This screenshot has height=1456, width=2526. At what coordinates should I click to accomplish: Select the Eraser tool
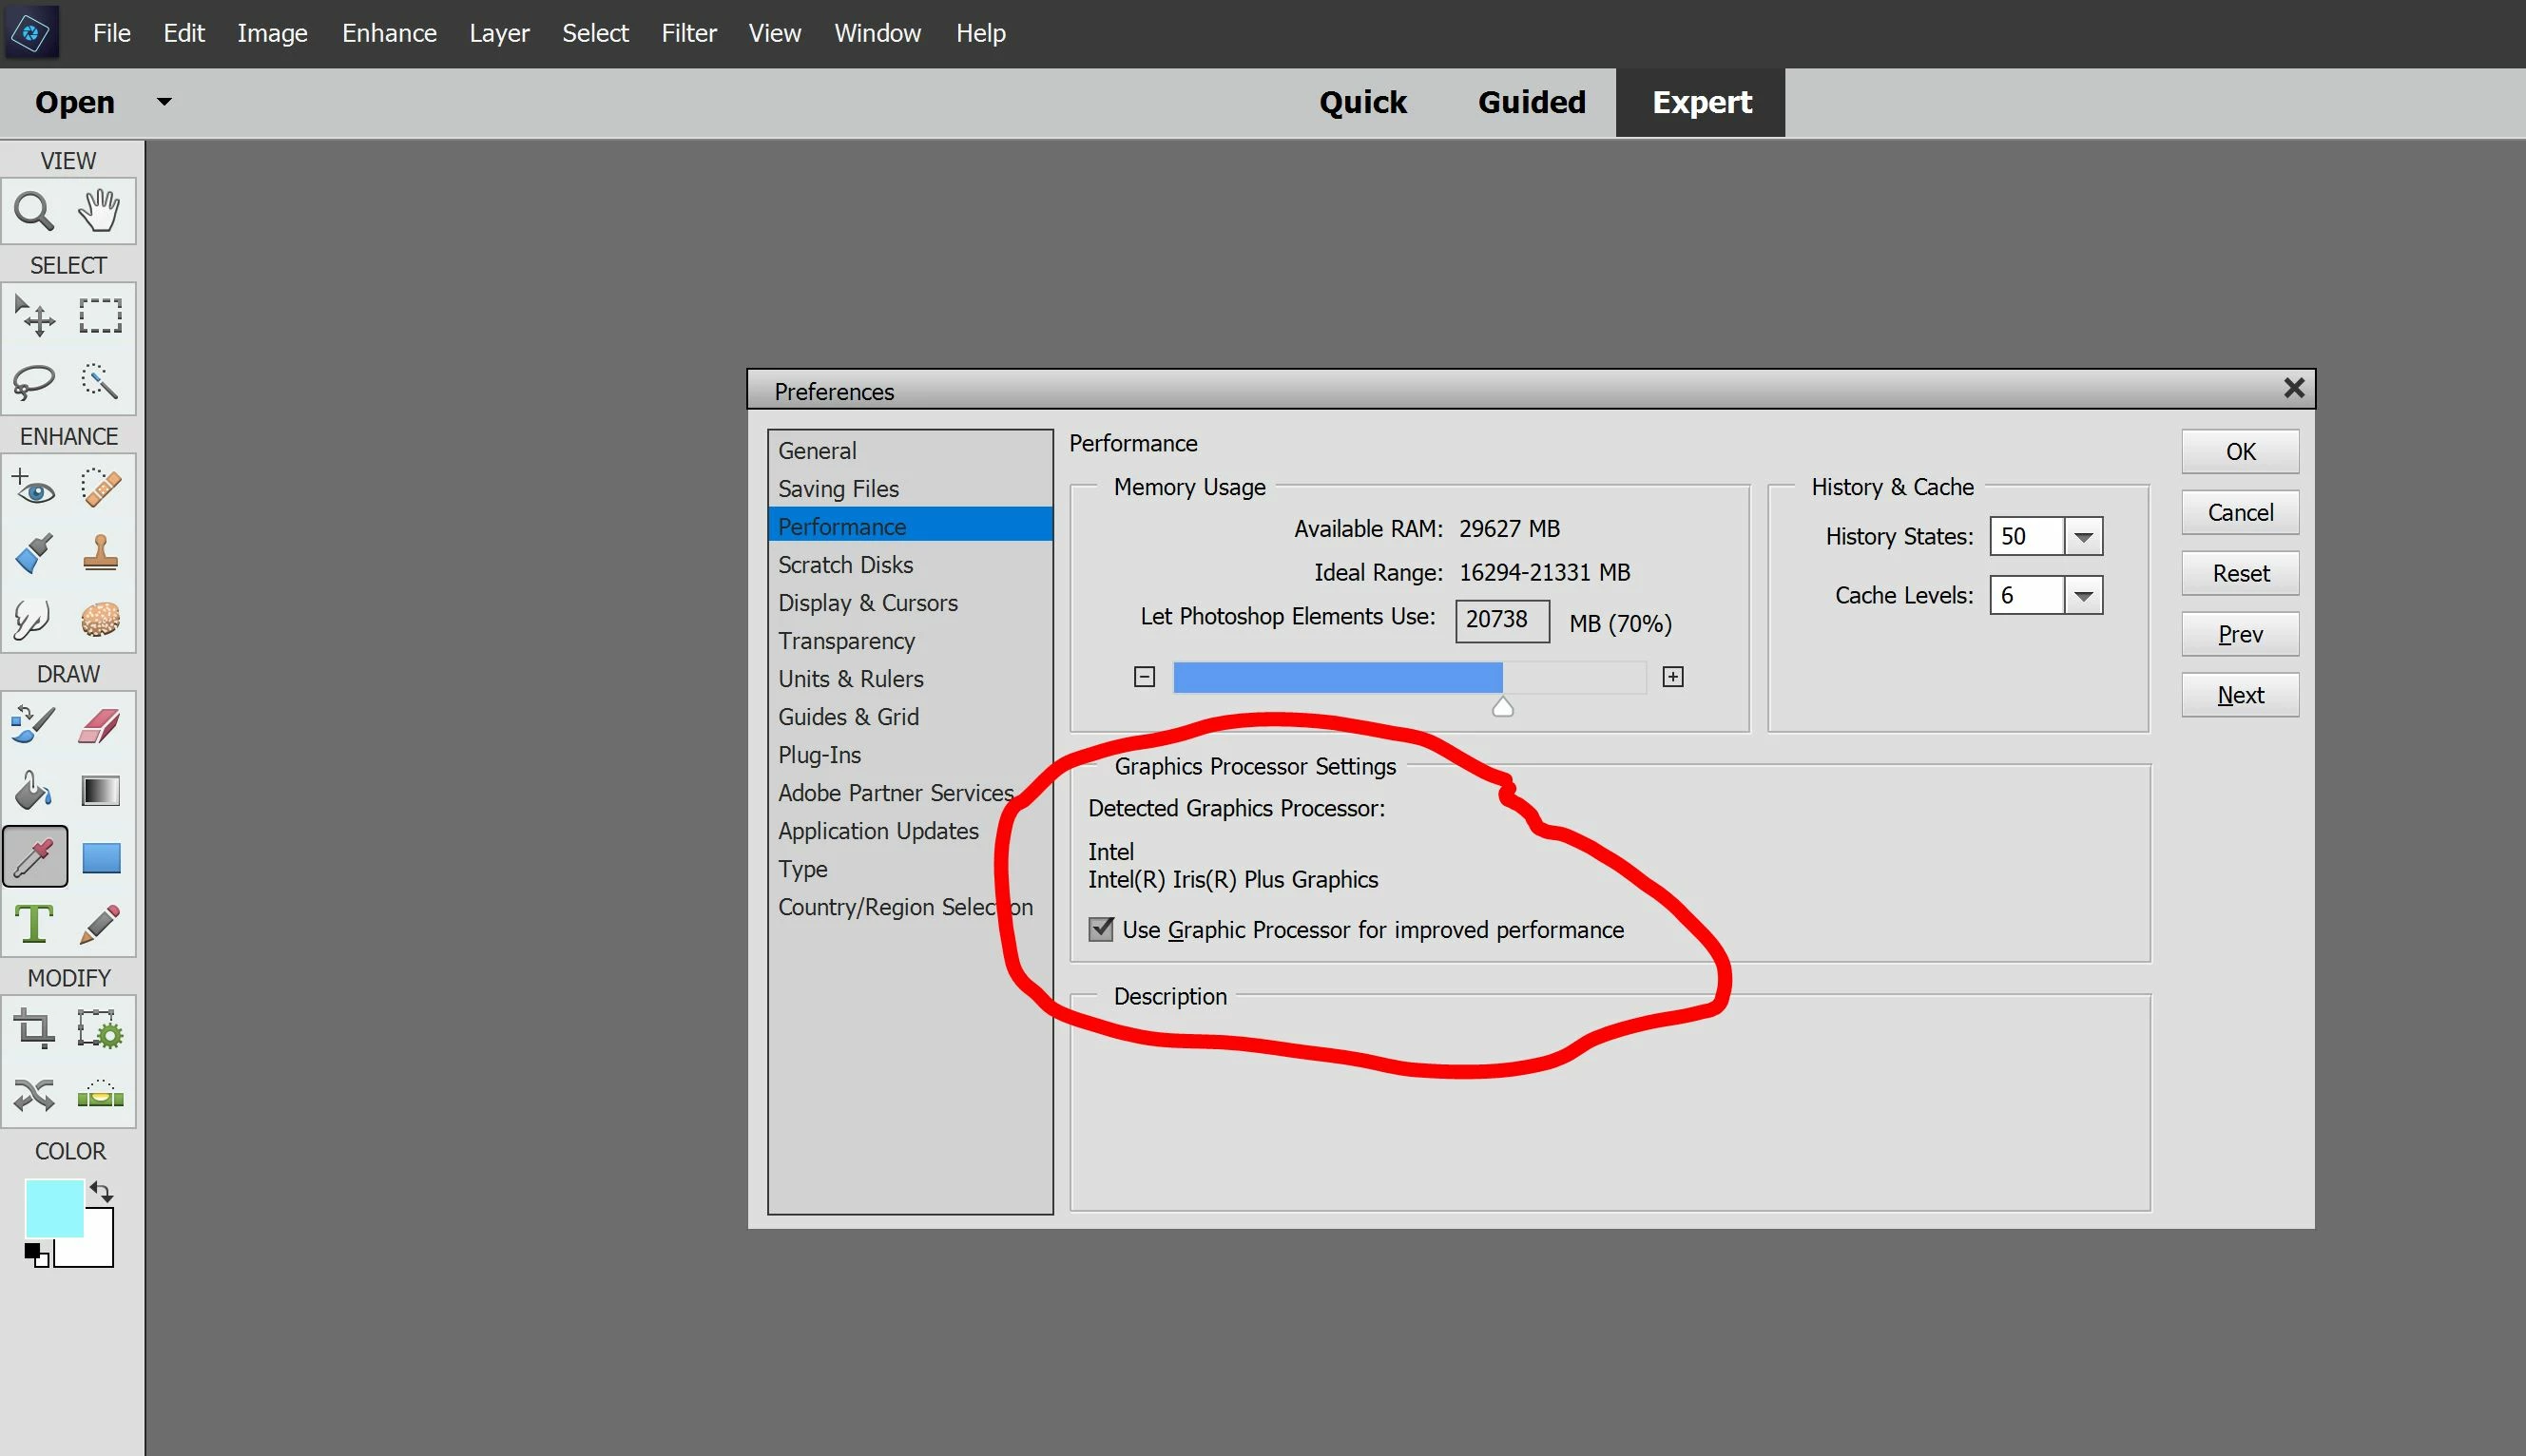pyautogui.click(x=100, y=726)
